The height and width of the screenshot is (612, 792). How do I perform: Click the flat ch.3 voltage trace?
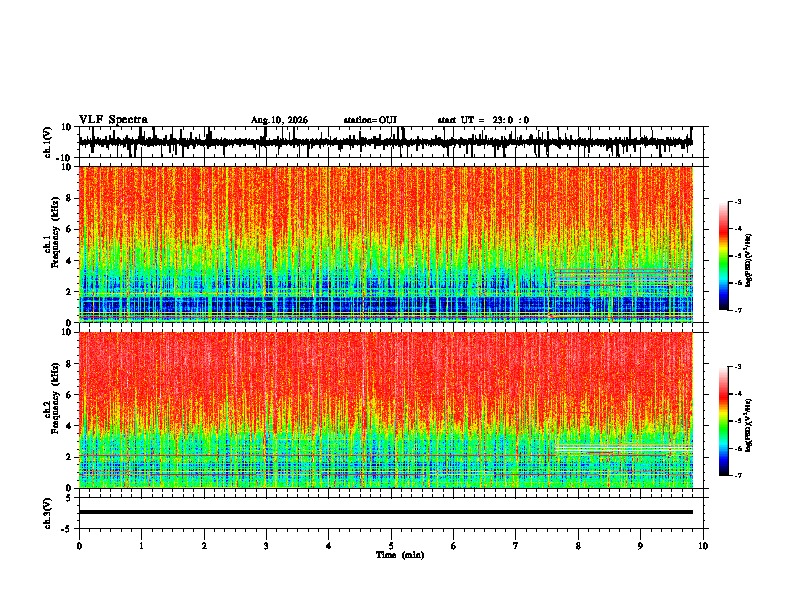[386, 512]
